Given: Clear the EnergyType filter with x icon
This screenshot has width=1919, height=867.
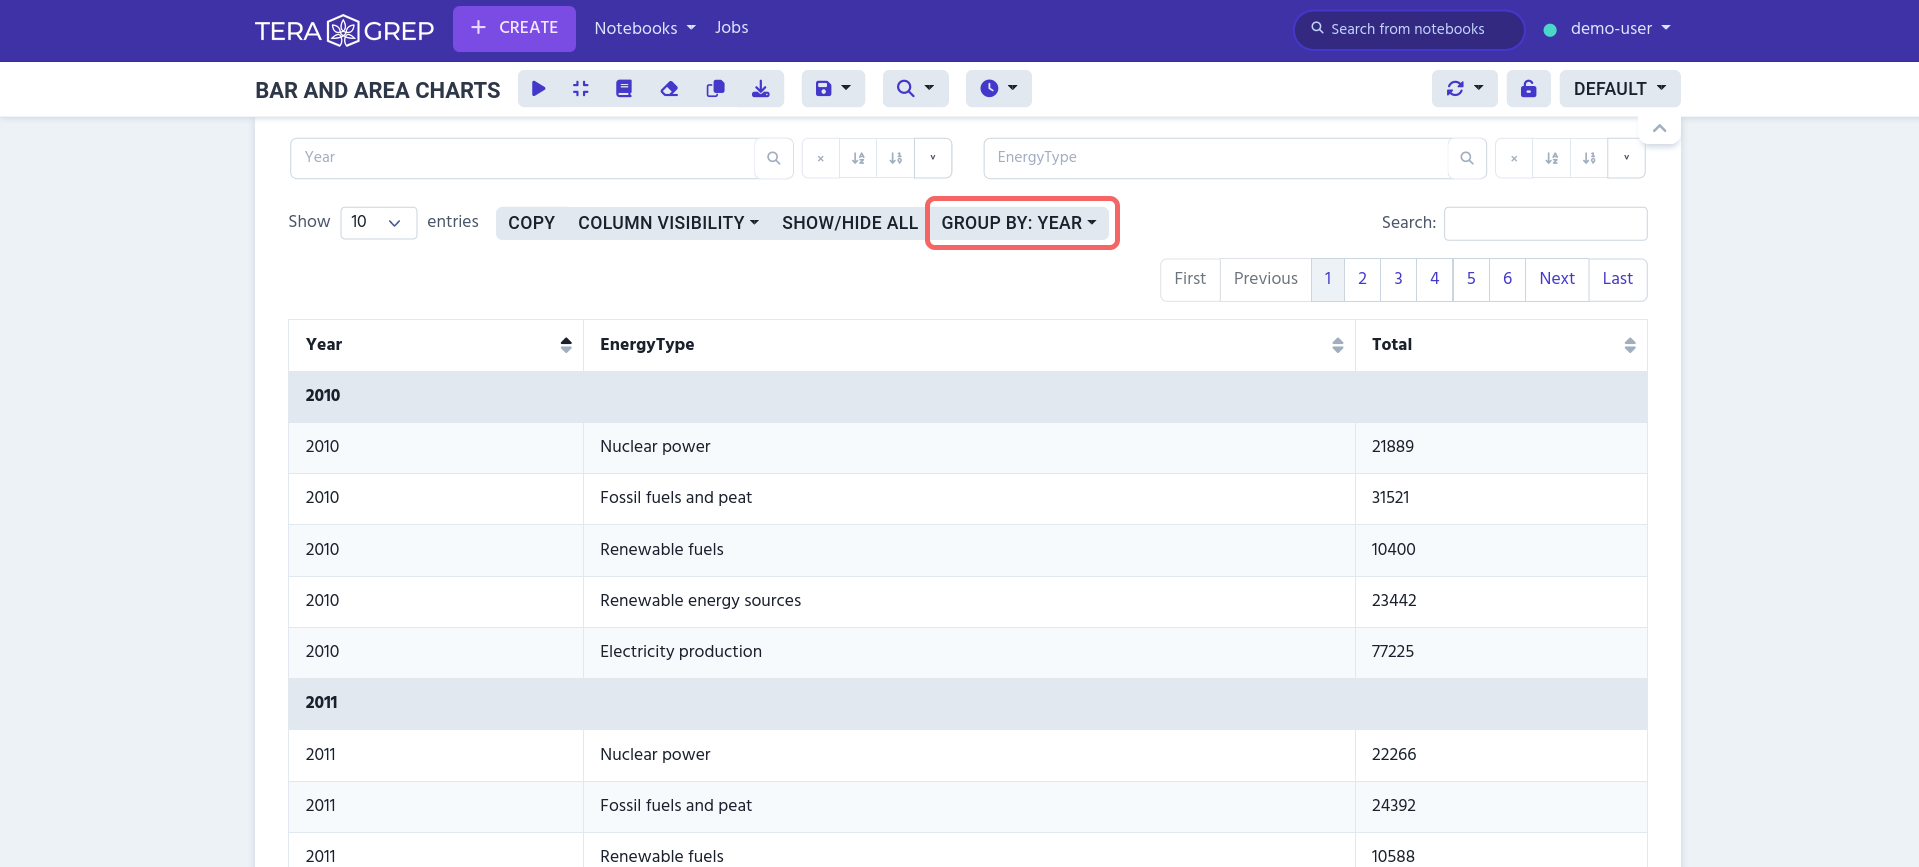Looking at the screenshot, I should [1514, 158].
